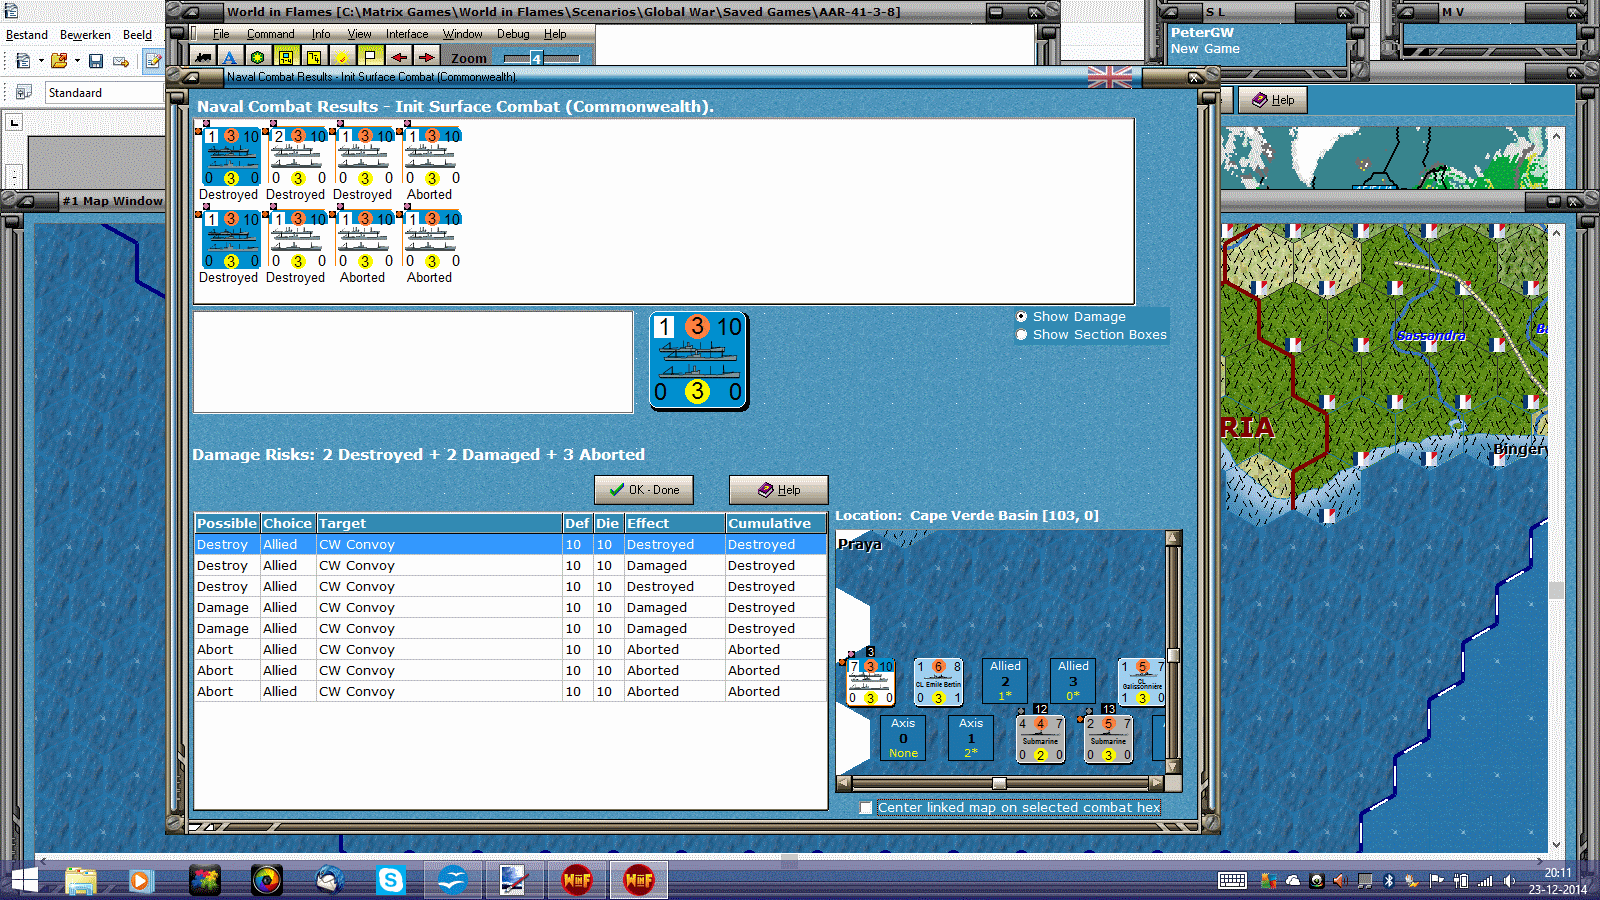The image size is (1600, 900).
Task: Open the new document dropdown arrow
Action: (x=41, y=61)
